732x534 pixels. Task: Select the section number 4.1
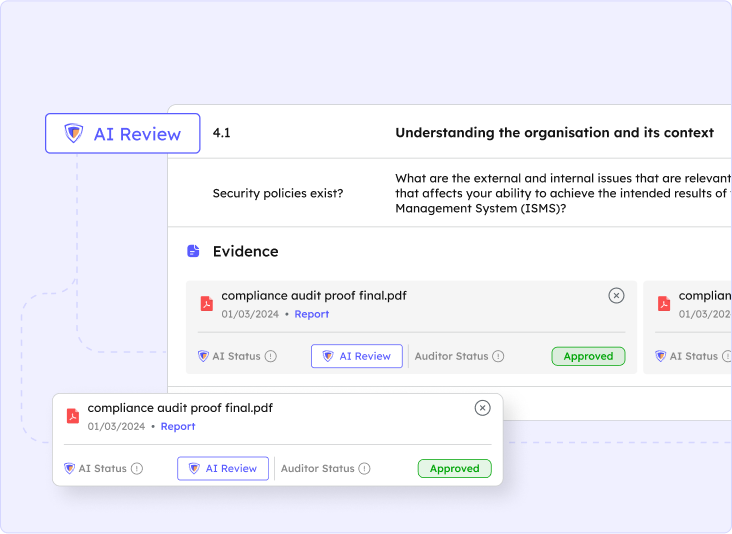click(x=221, y=133)
